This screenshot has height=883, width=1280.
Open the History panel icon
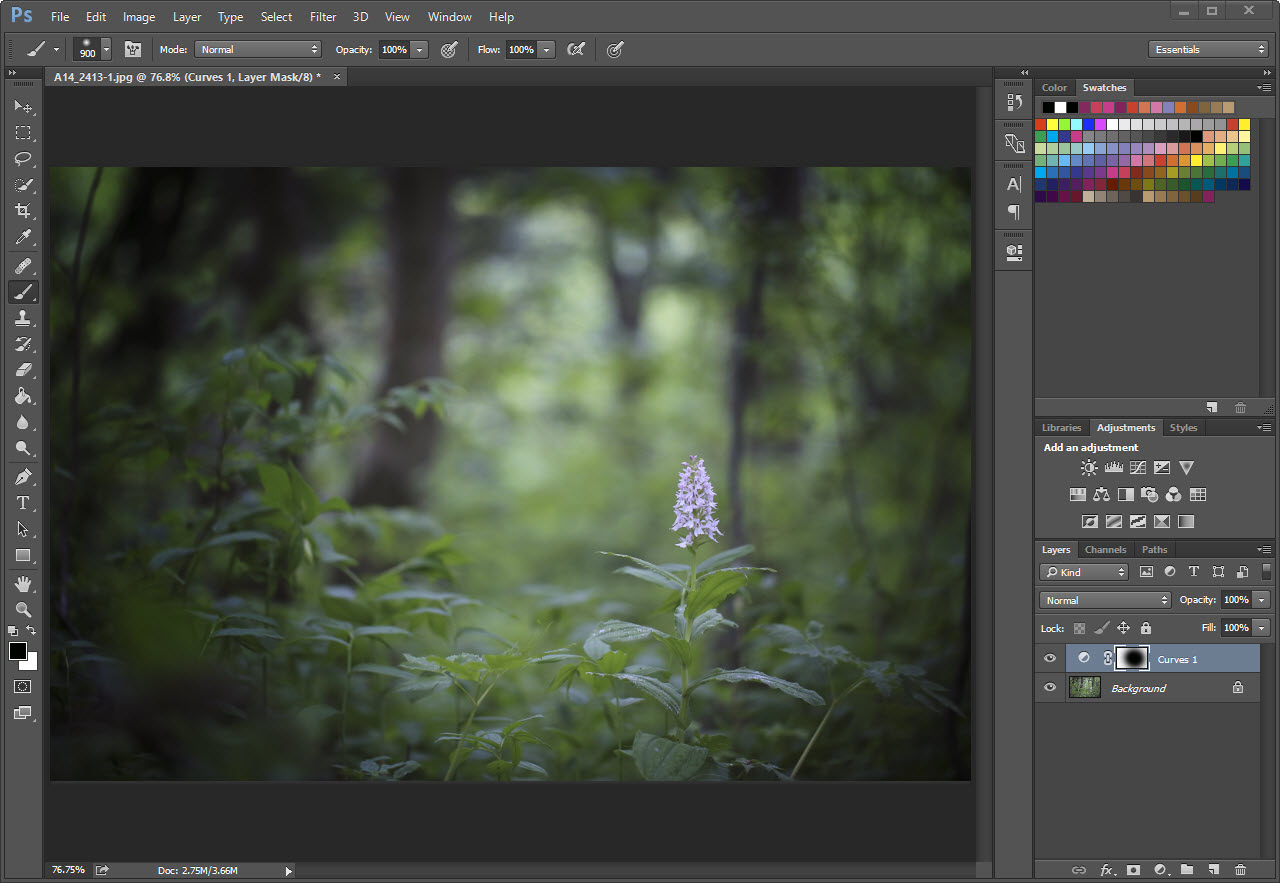(x=1014, y=102)
